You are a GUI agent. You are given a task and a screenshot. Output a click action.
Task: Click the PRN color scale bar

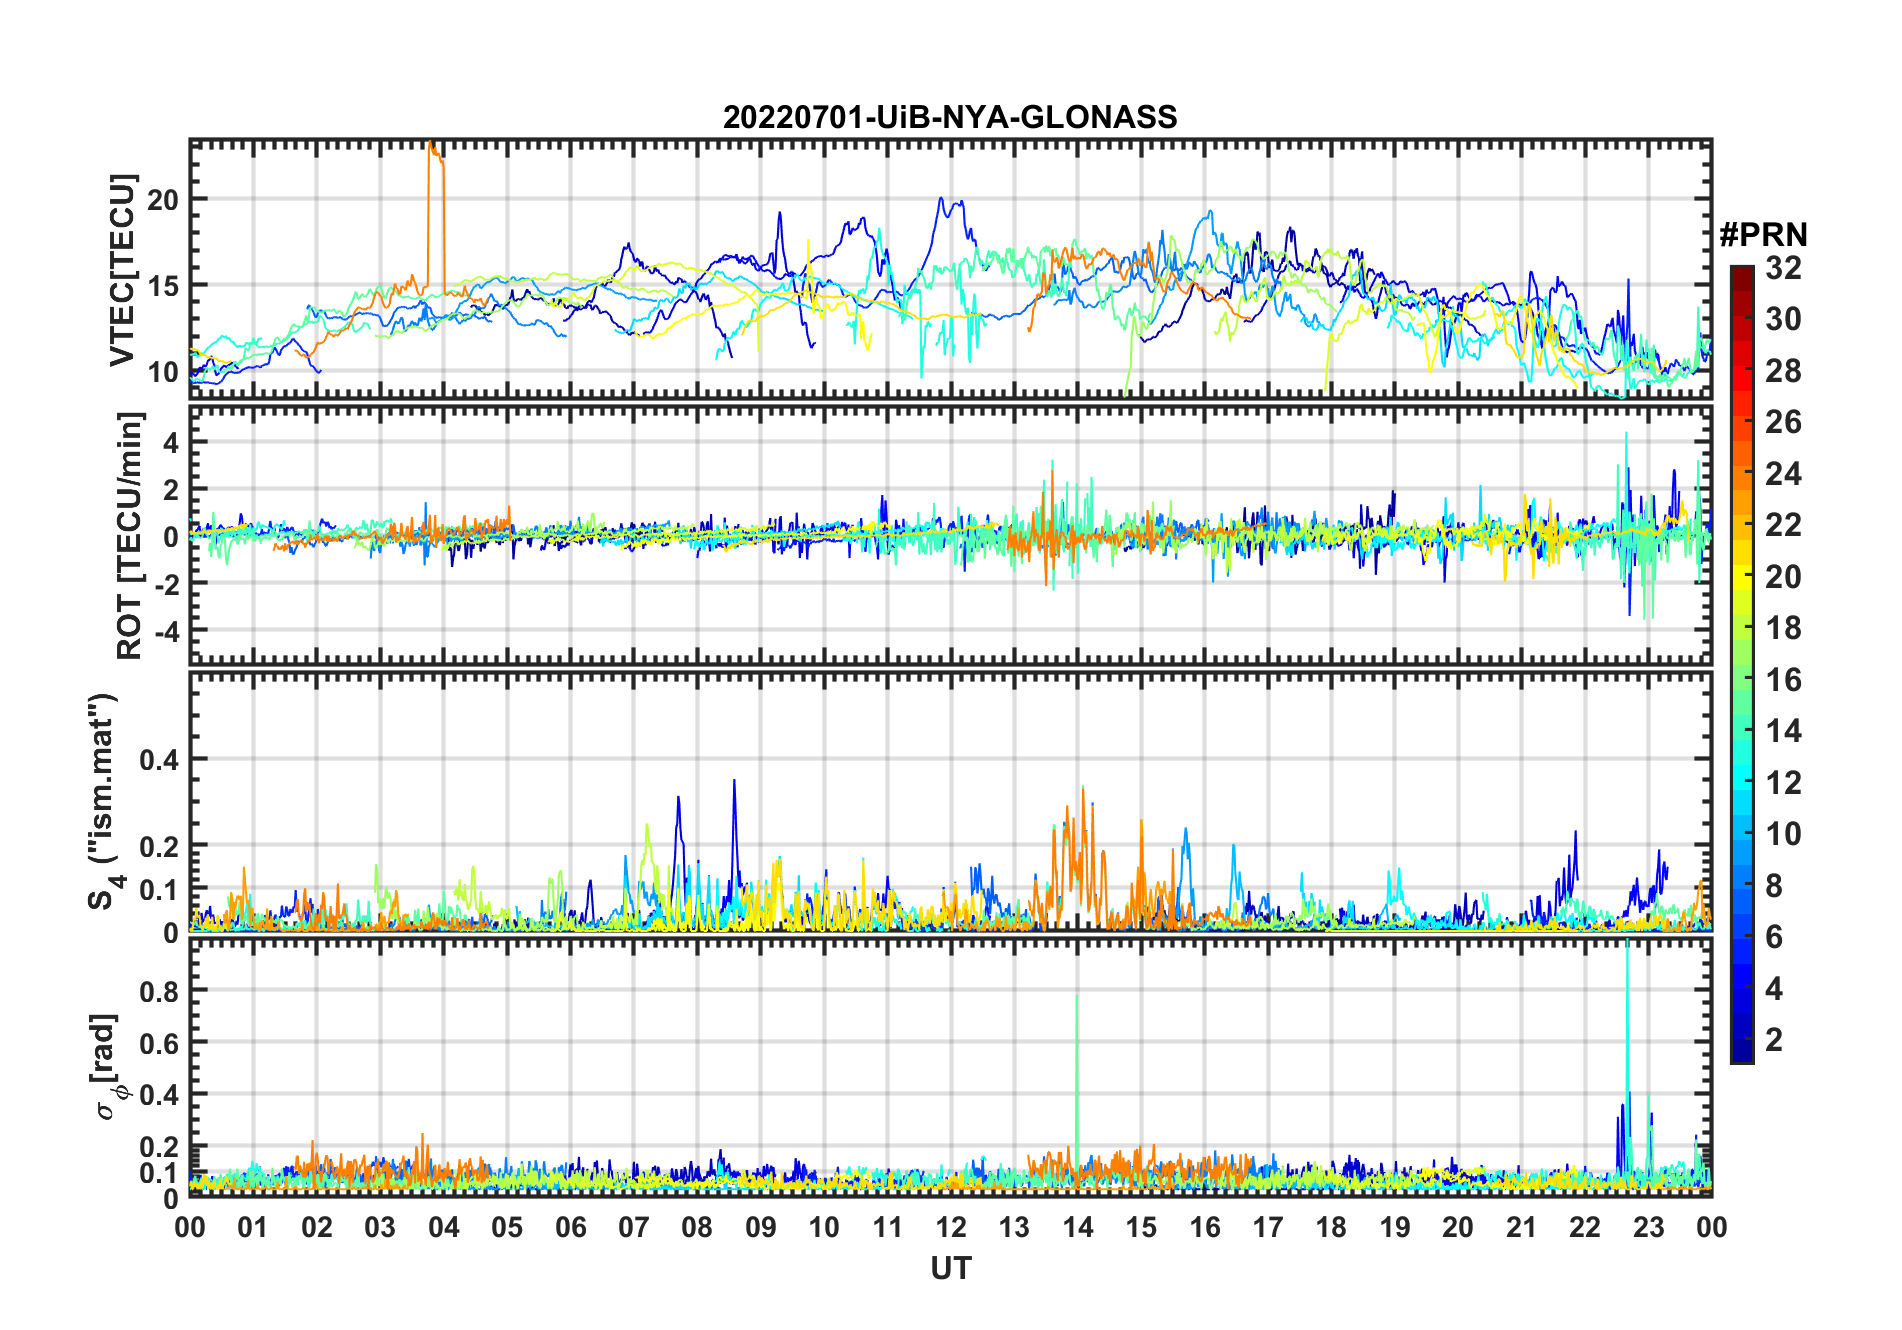1742,664
